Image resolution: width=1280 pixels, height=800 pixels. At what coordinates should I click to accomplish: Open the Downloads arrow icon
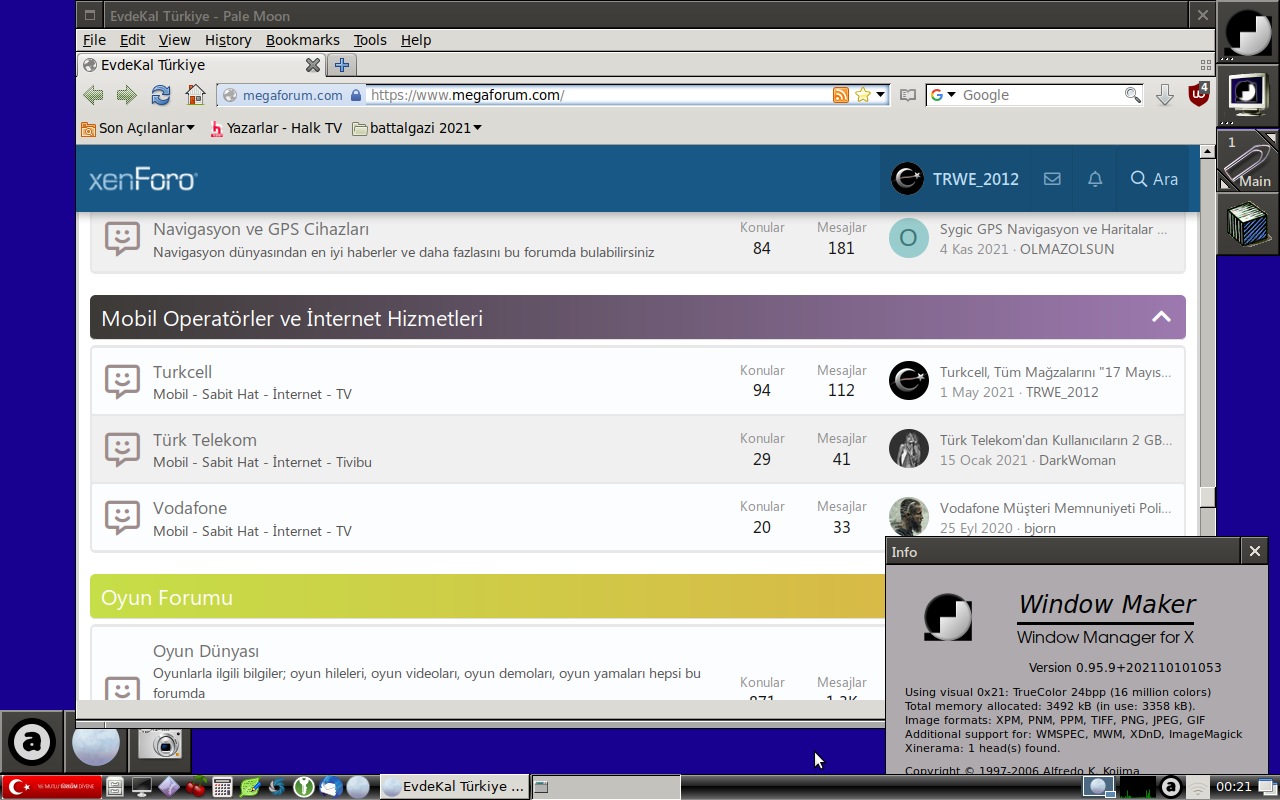(x=1165, y=95)
